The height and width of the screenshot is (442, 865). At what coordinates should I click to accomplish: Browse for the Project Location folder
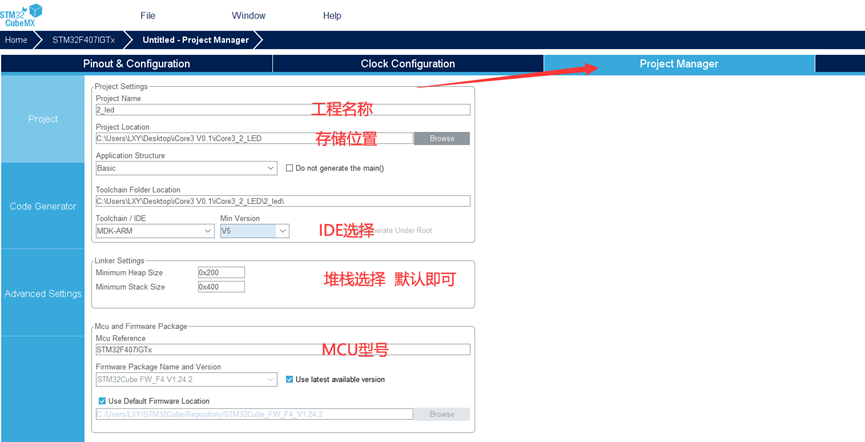tap(441, 139)
